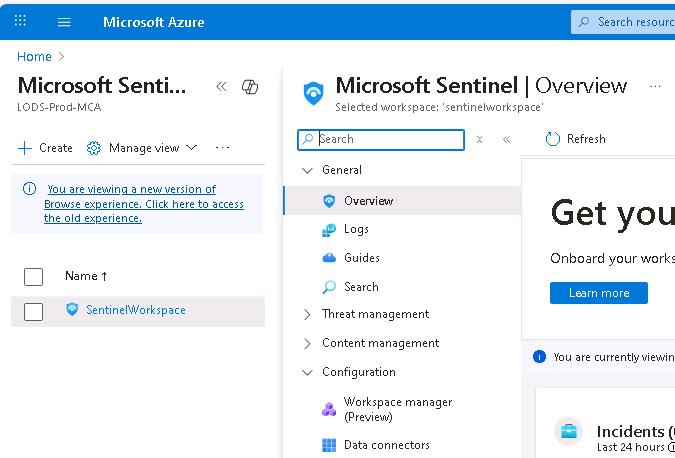The width and height of the screenshot is (675, 458).
Task: Select the SentinelWorkspace row checkbox
Action: 33,311
